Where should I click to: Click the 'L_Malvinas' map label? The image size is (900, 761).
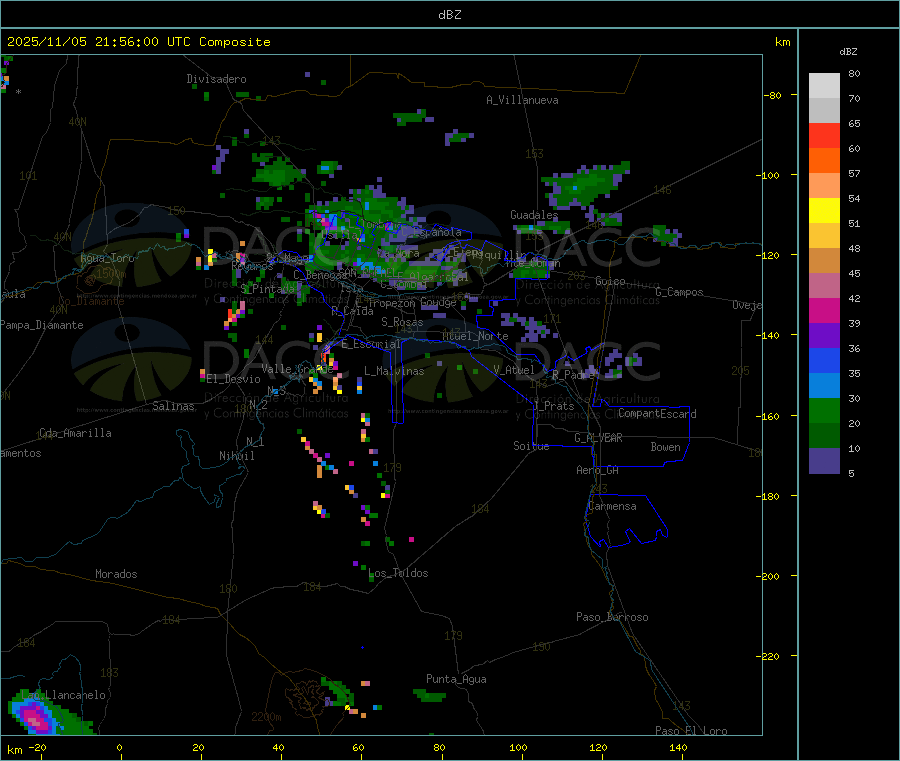point(394,371)
